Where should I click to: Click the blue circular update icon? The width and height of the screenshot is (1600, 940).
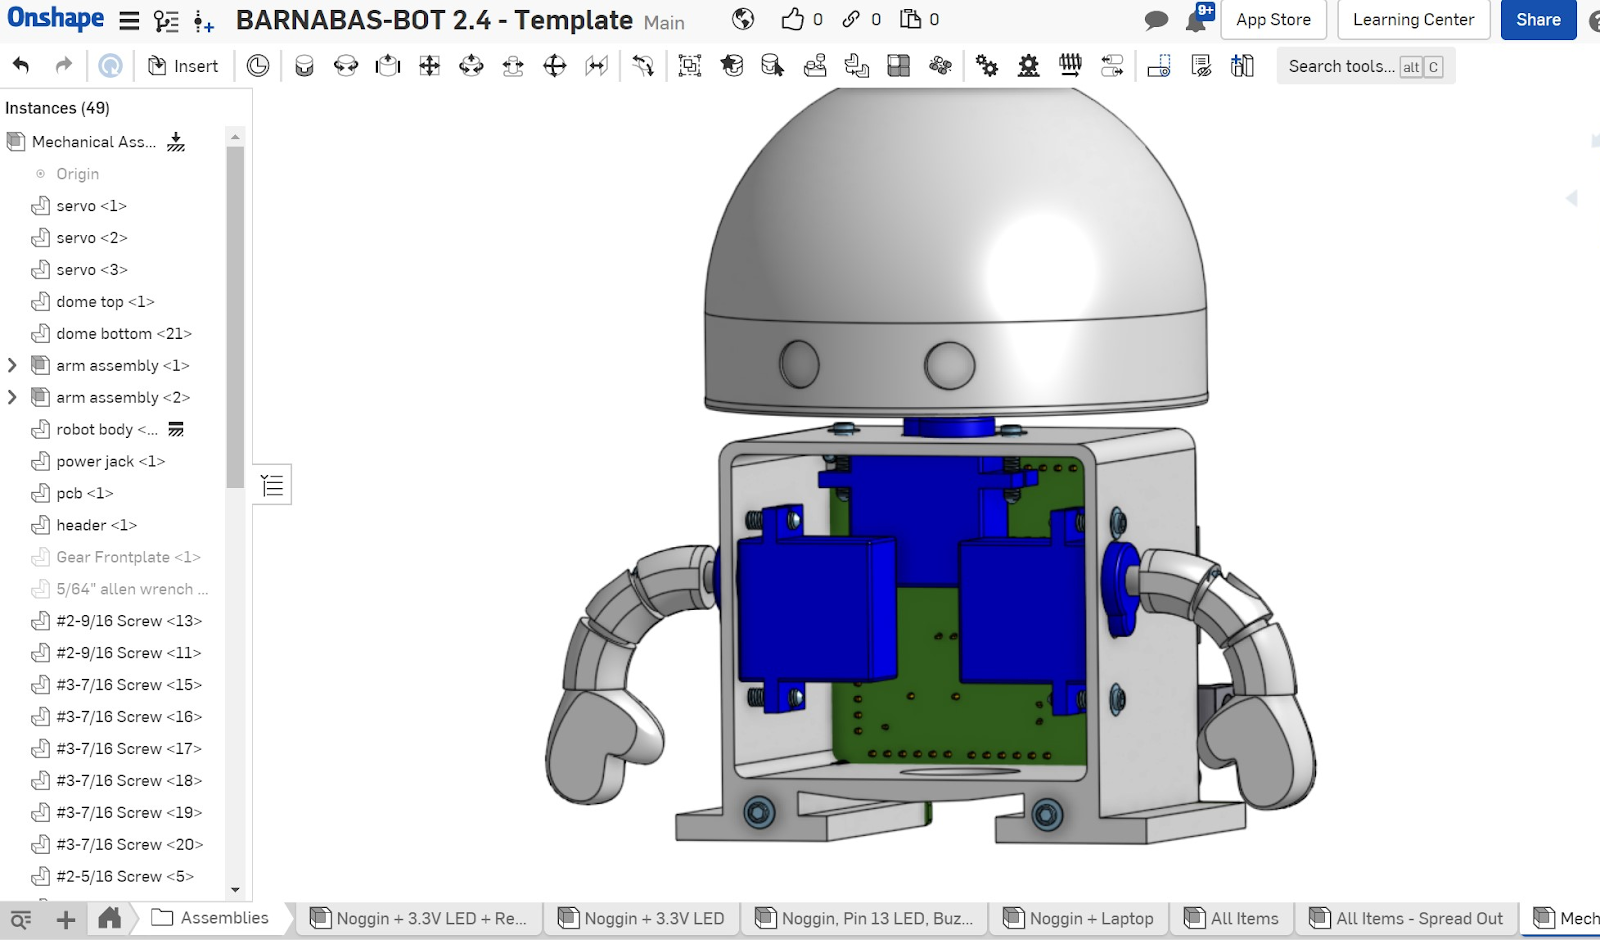[x=110, y=66]
